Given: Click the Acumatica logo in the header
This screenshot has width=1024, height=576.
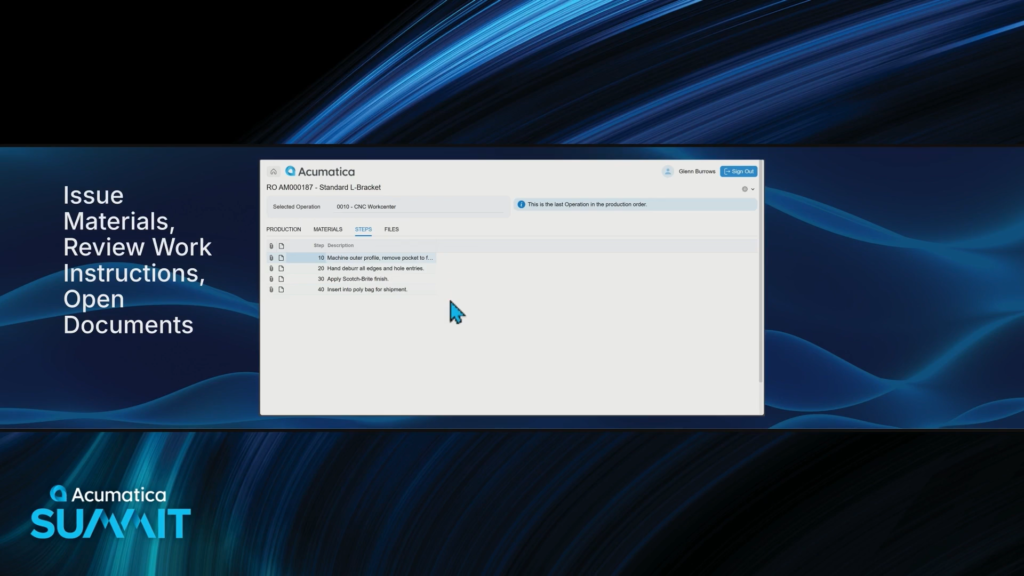Looking at the screenshot, I should [320, 171].
